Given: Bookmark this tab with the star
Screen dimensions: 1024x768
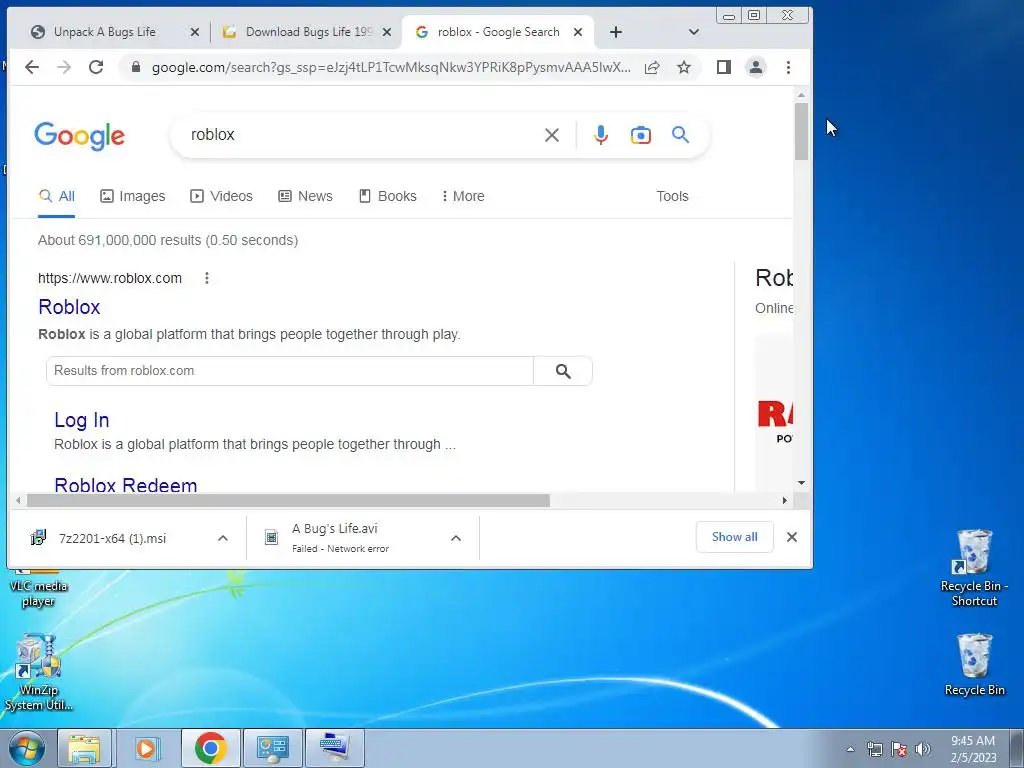Looking at the screenshot, I should click(684, 67).
